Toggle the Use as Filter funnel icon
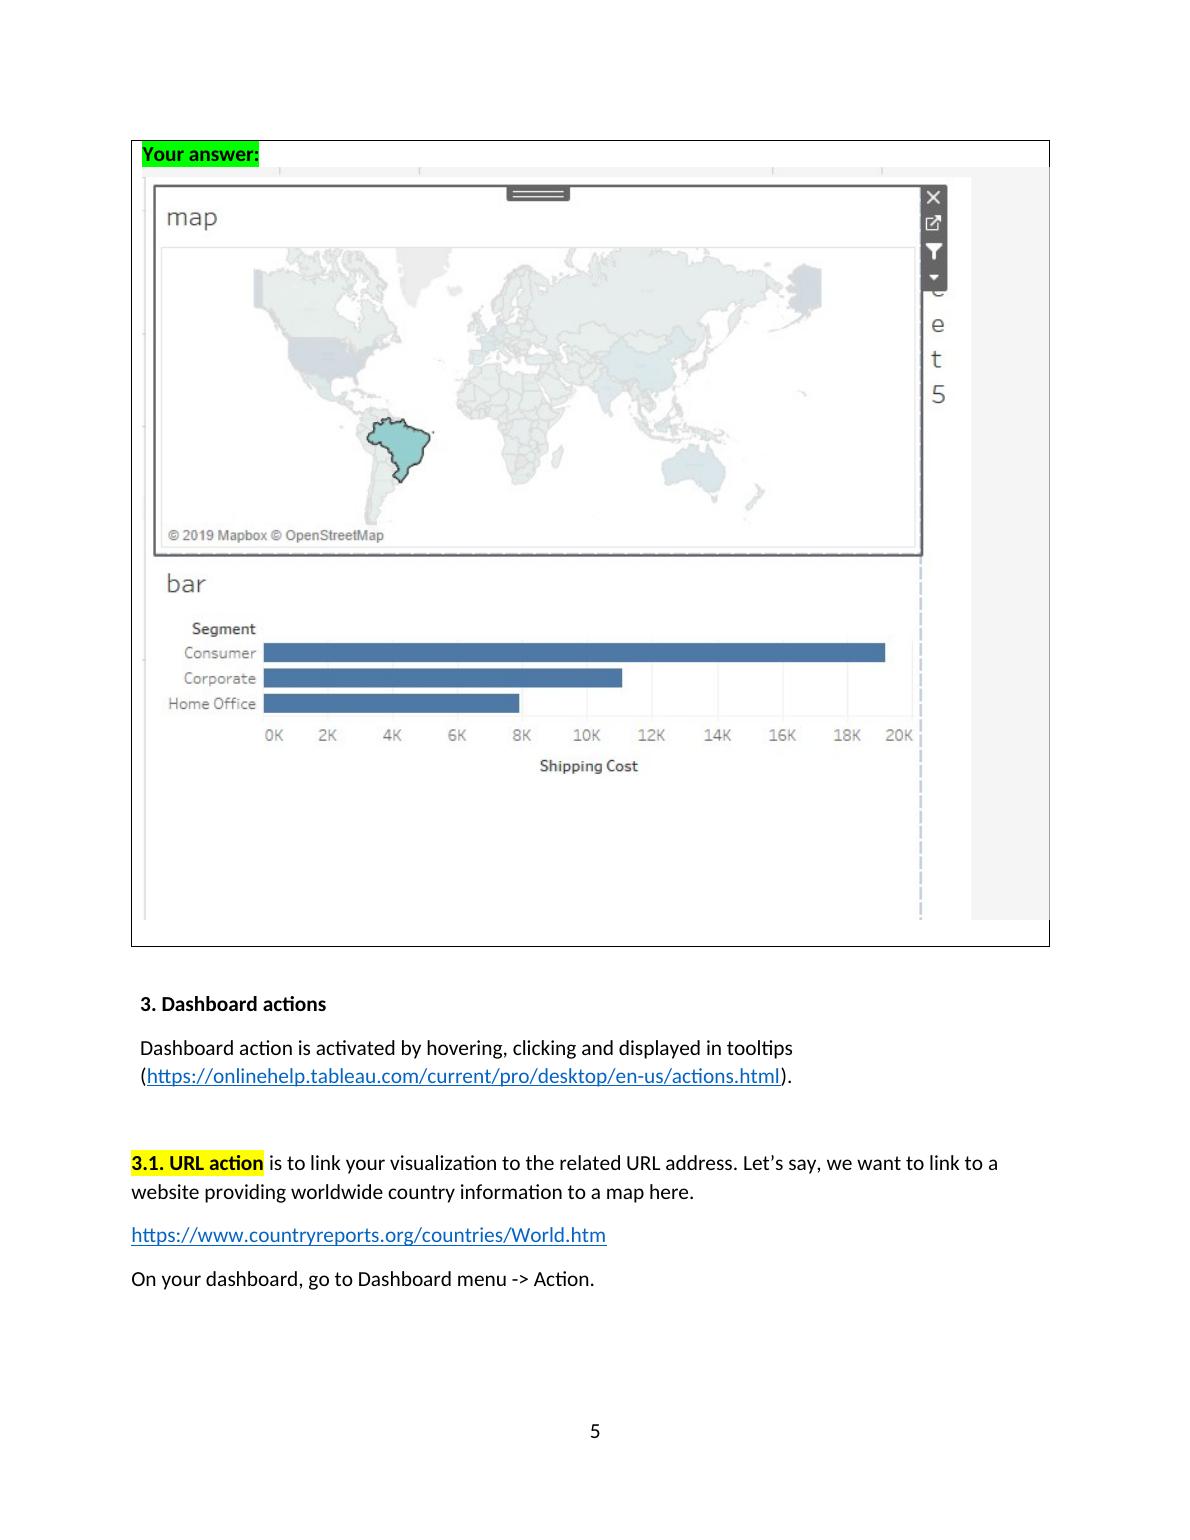Image resolution: width=1190 pixels, height=1540 pixels. point(933,251)
